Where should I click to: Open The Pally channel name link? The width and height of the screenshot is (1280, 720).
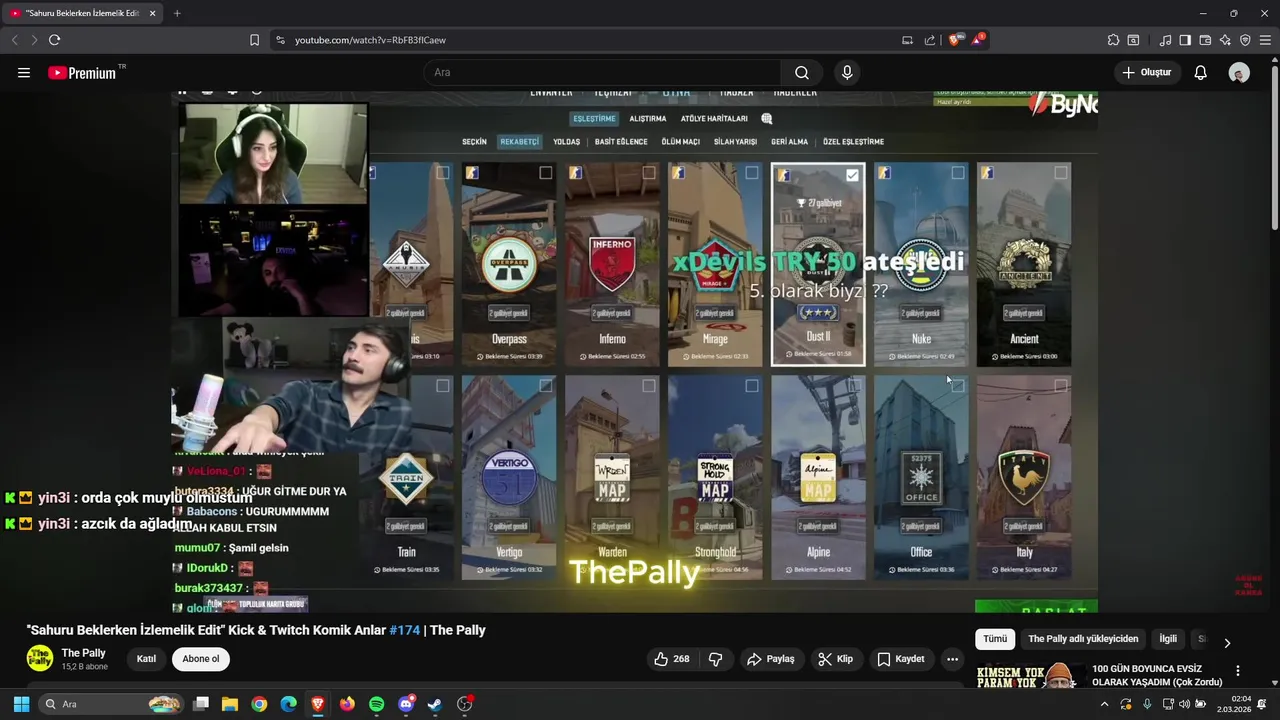tap(84, 653)
